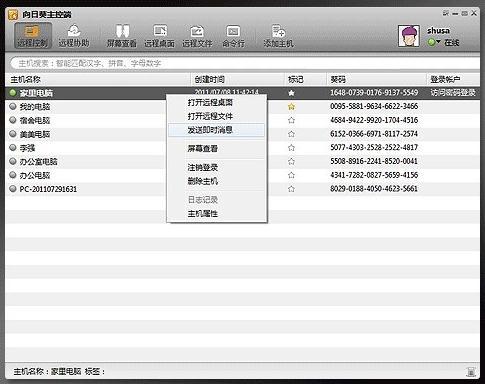485x384 pixels.
Task: Click the offline status dot of 宿舍电脑
Action: point(13,120)
